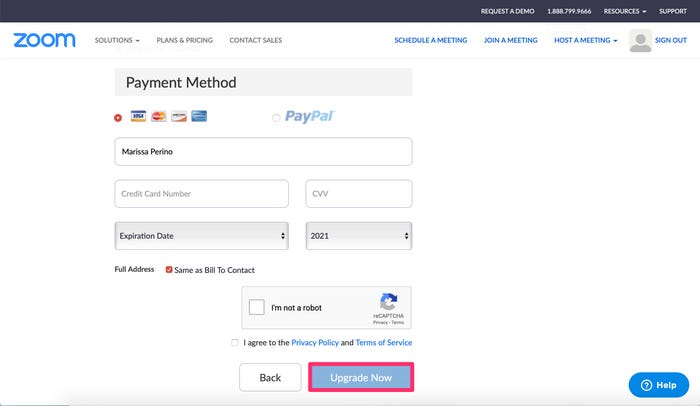Screen dimensions: 700x406
Task: Open the Expiration Date month dropdown
Action: [x=202, y=236]
